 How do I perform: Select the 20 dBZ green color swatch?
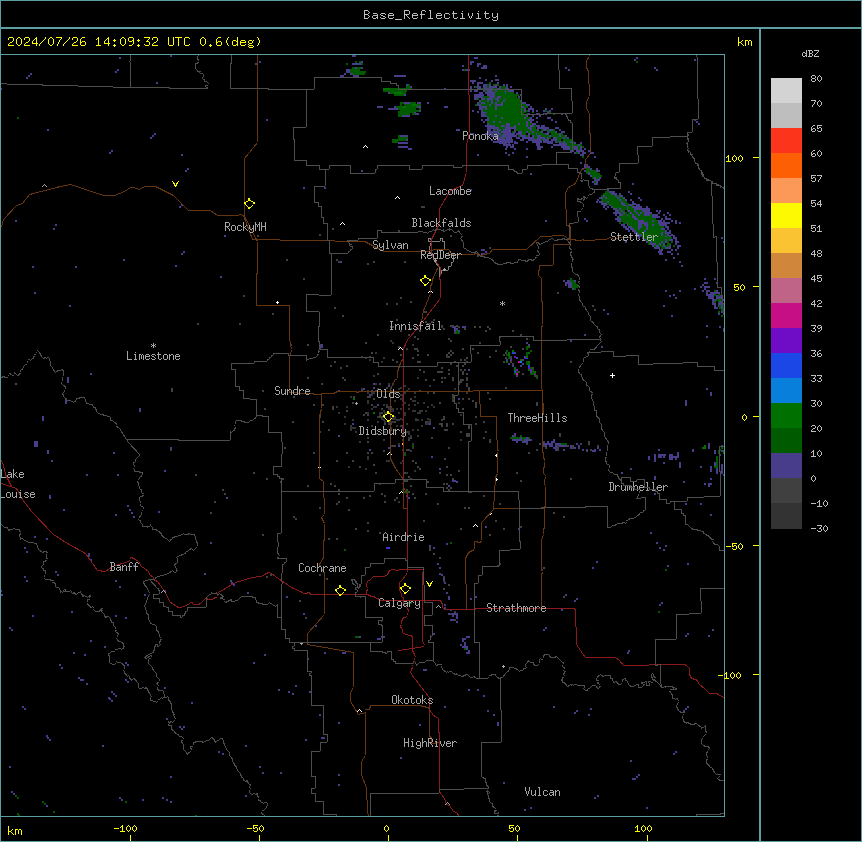[x=786, y=416]
